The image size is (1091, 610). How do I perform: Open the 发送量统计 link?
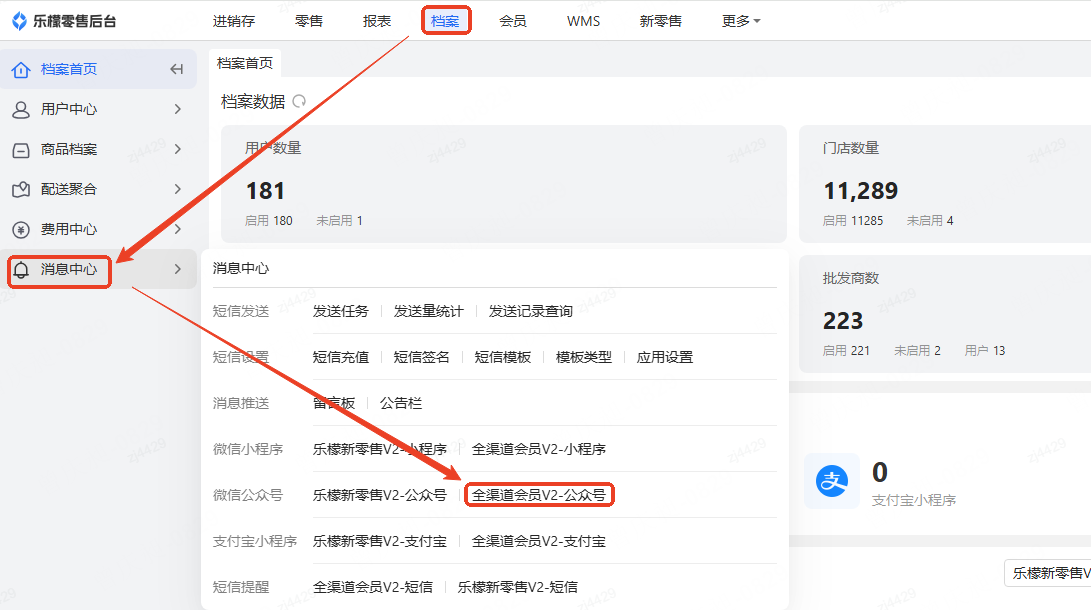click(x=428, y=311)
